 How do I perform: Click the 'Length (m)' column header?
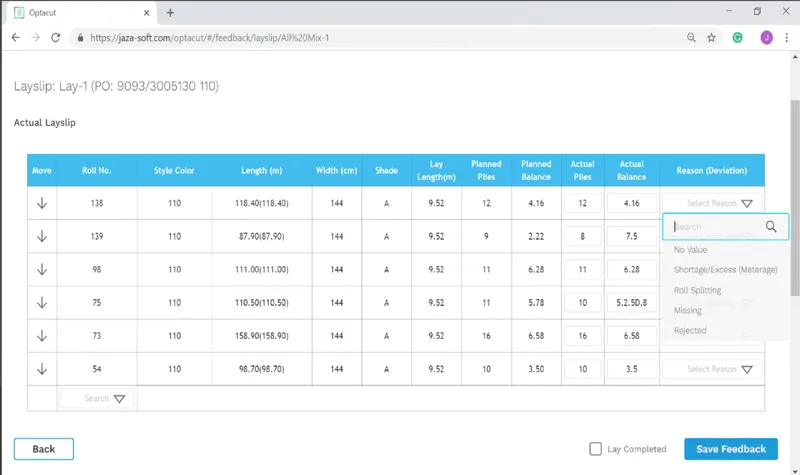tap(262, 170)
